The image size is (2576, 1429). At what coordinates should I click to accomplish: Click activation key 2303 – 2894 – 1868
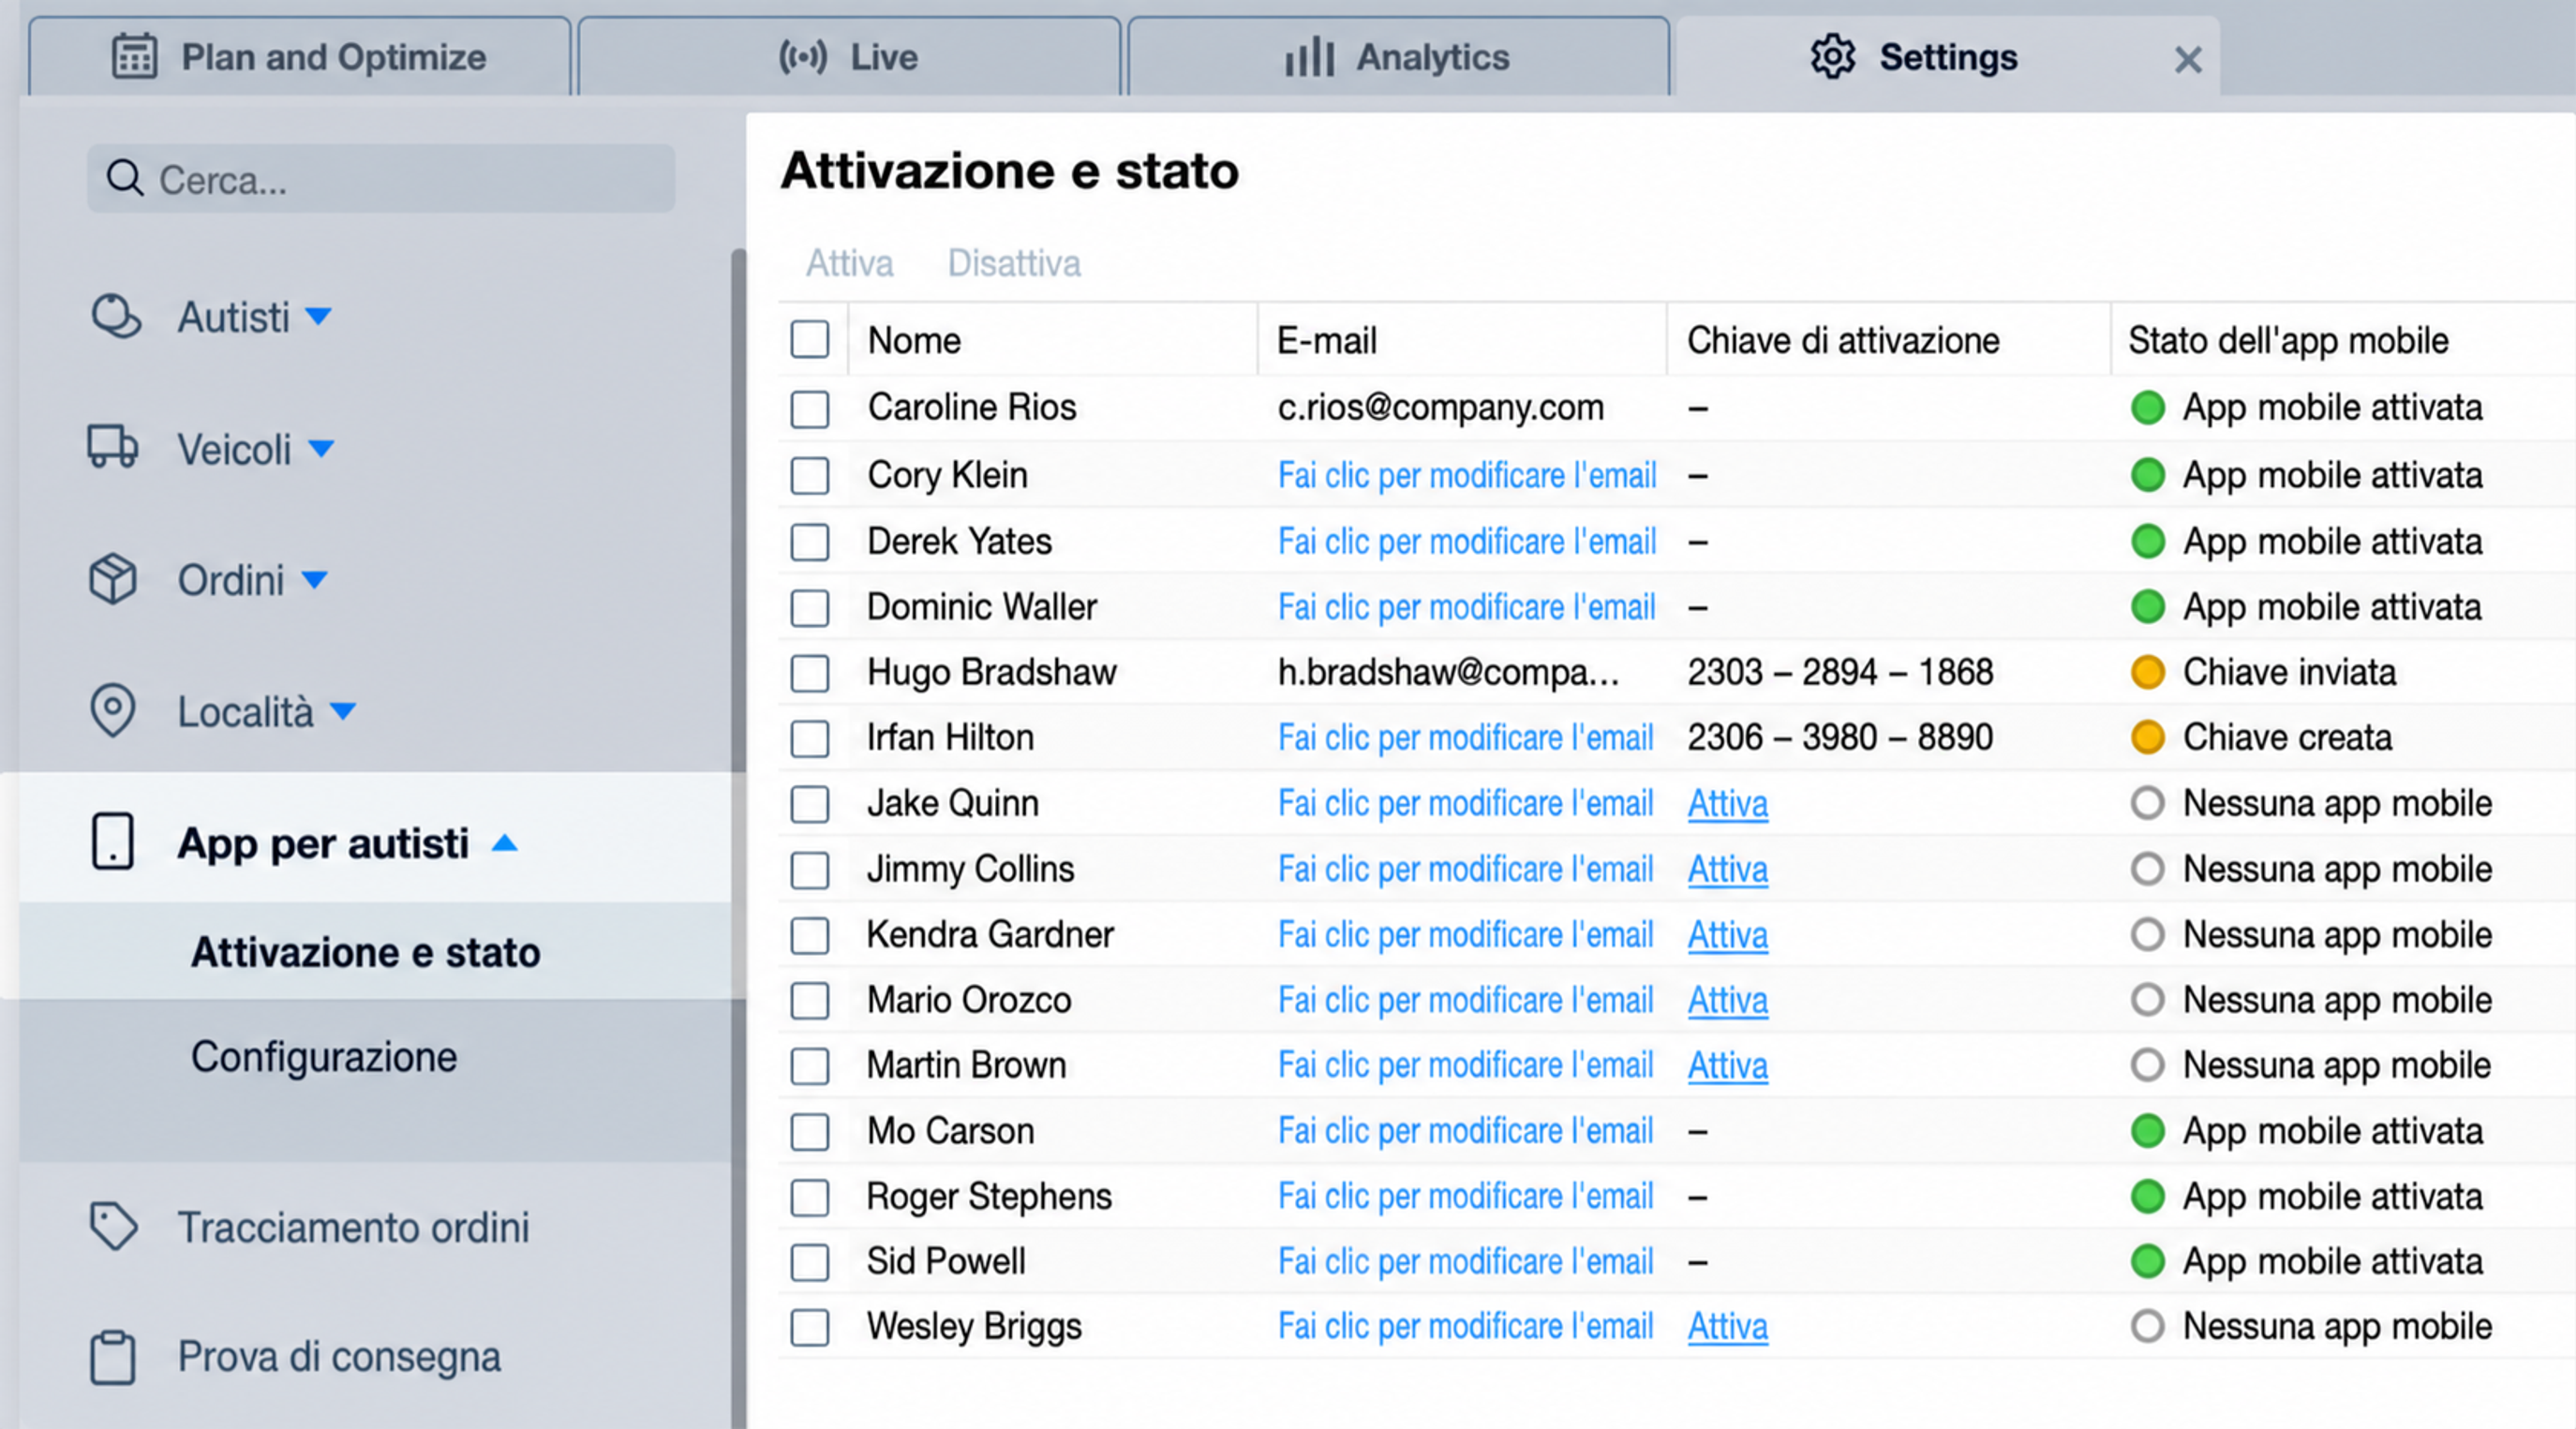coord(1840,672)
